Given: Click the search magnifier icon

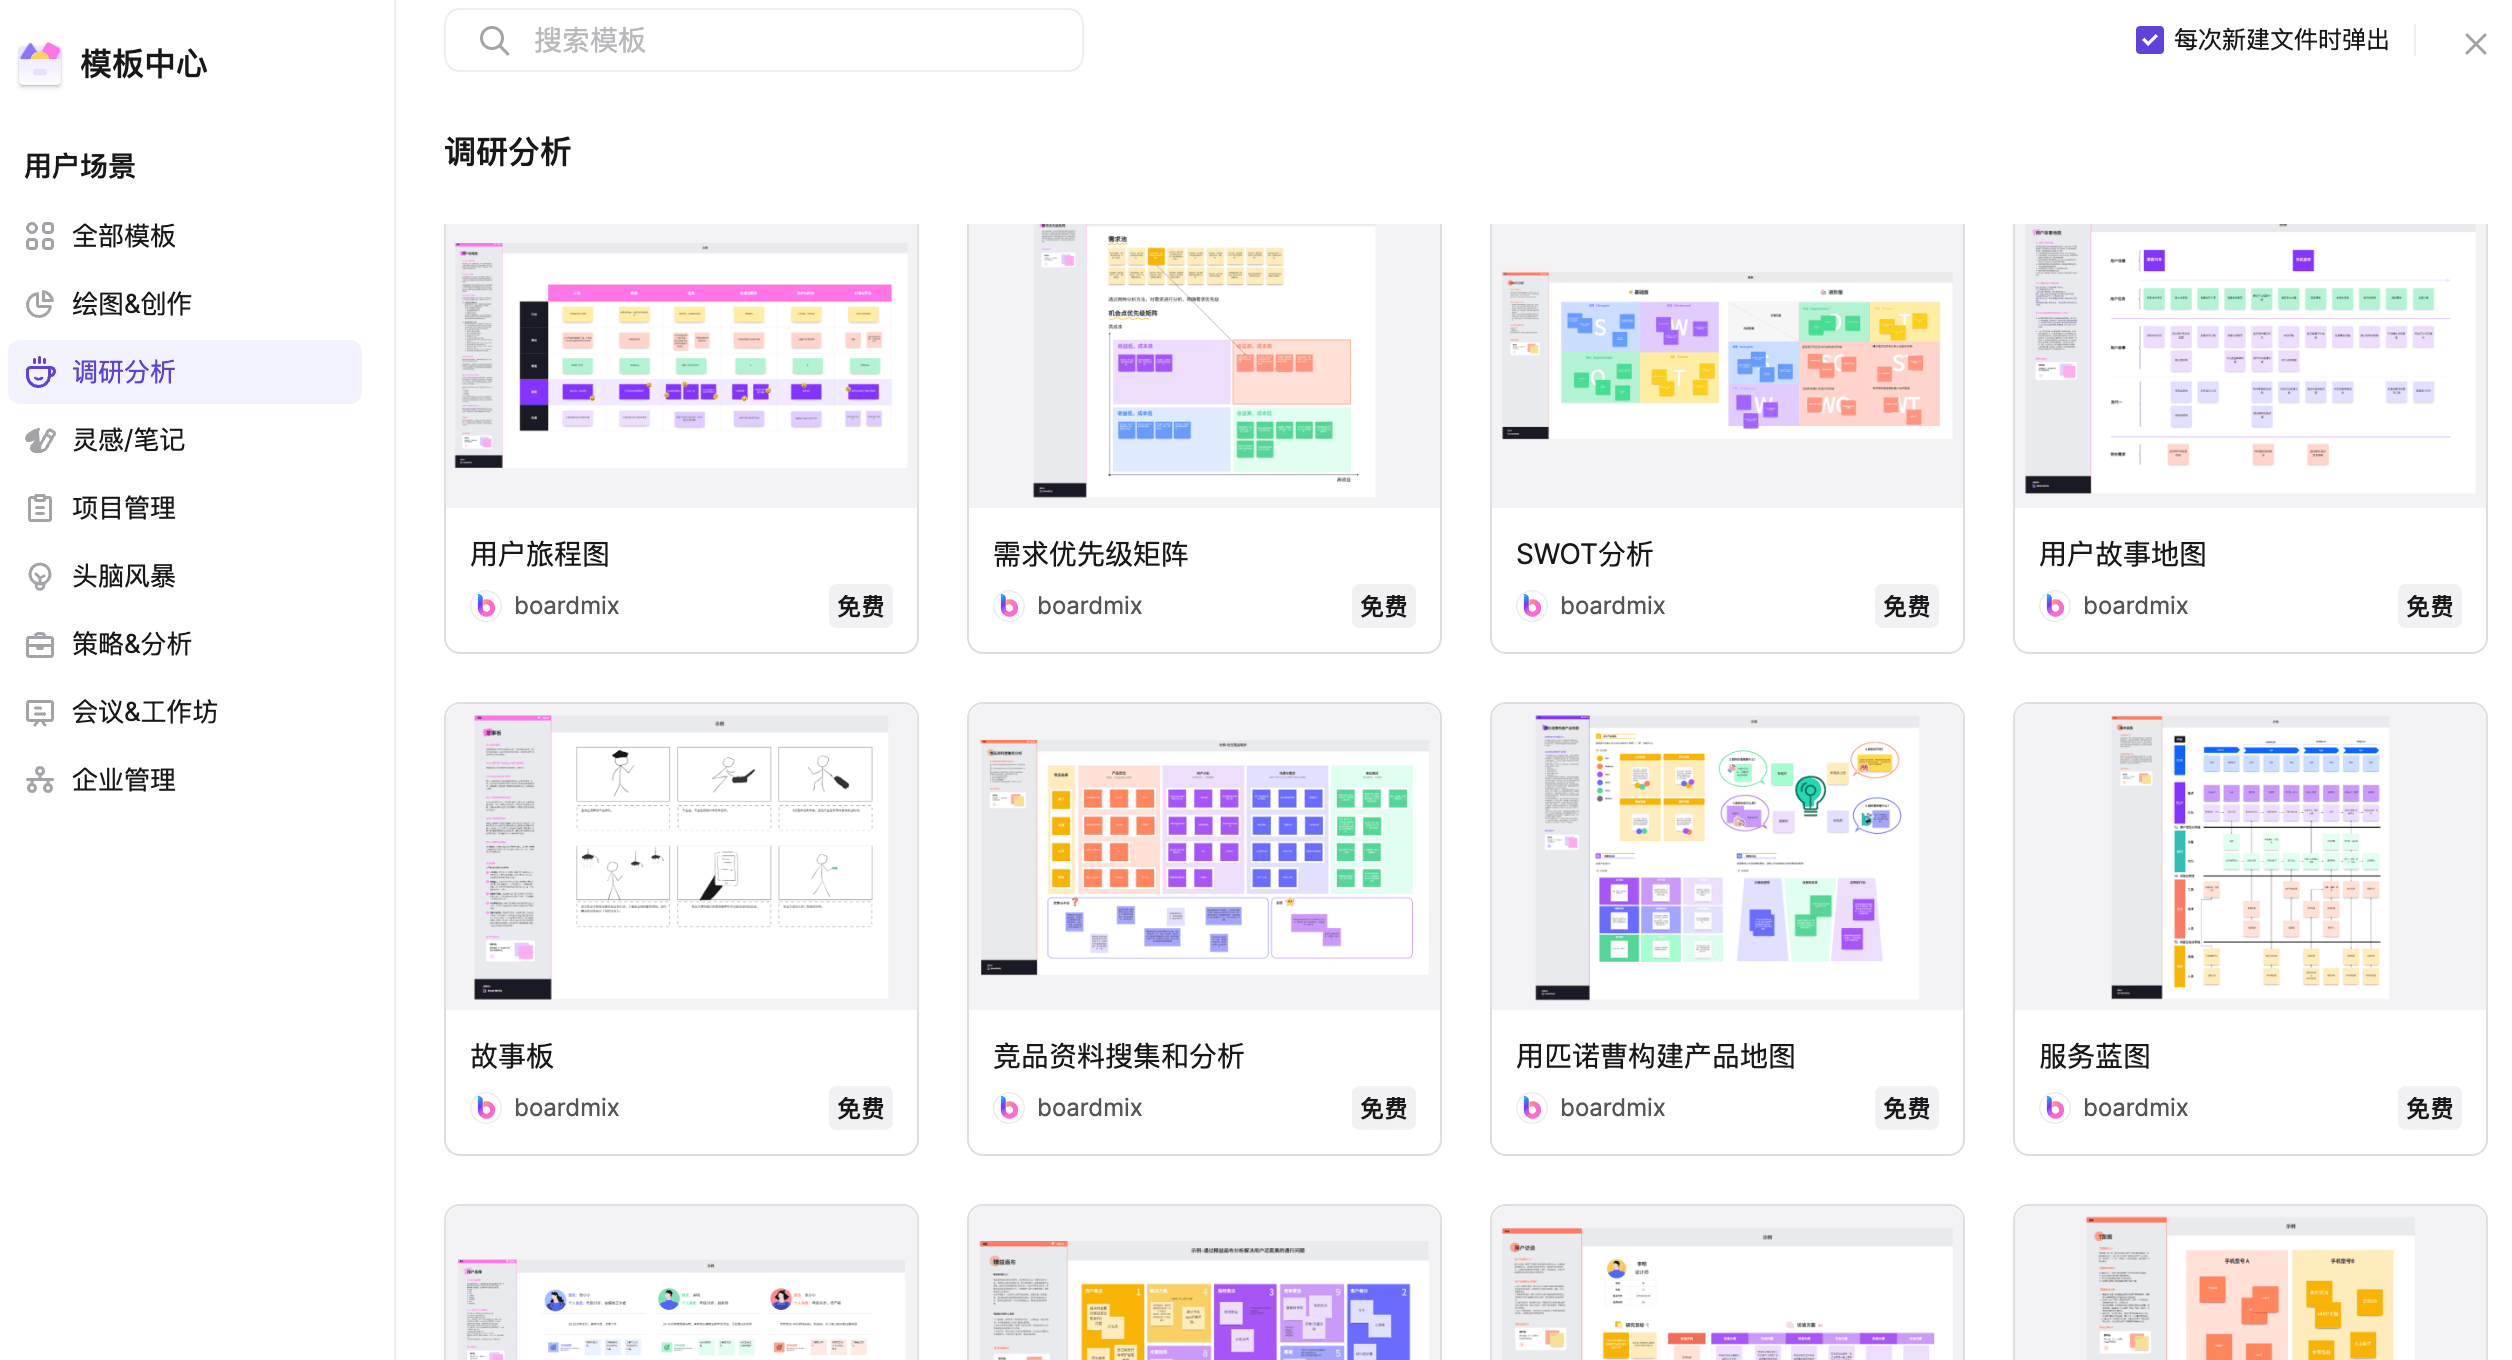Looking at the screenshot, I should 494,40.
